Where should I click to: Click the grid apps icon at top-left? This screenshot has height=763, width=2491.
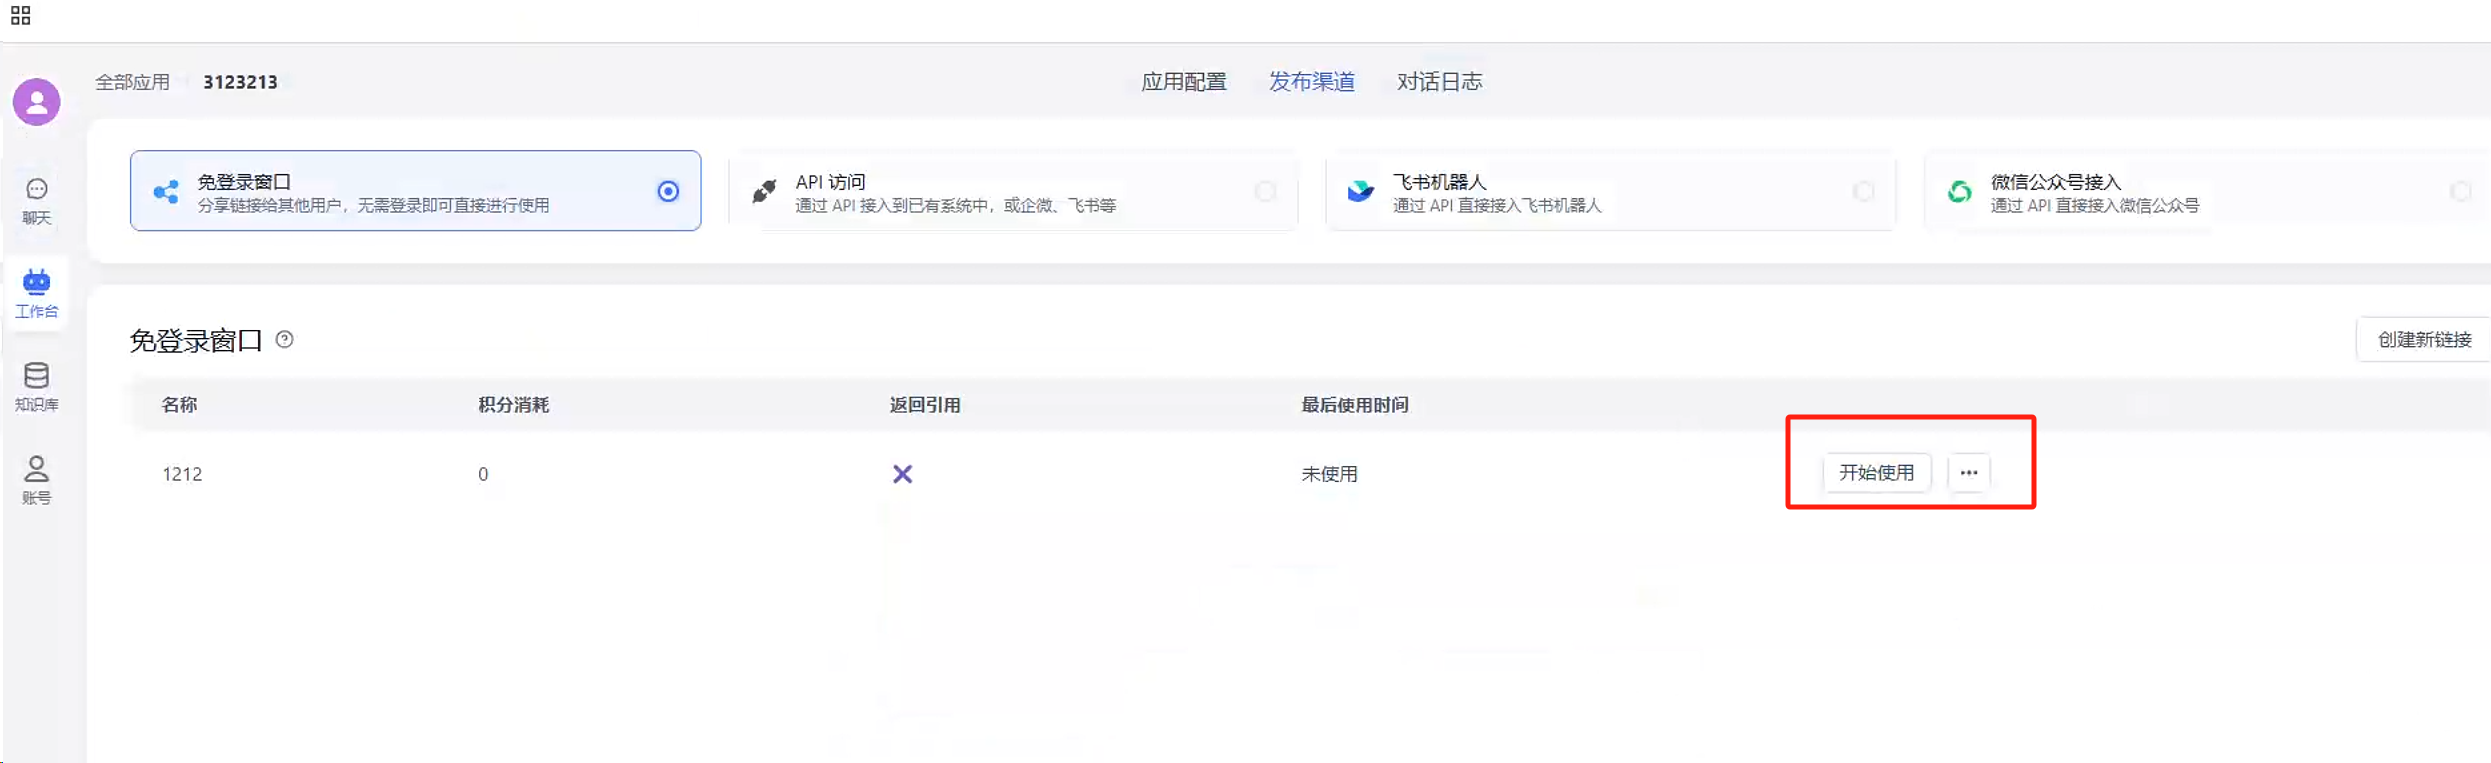20,16
